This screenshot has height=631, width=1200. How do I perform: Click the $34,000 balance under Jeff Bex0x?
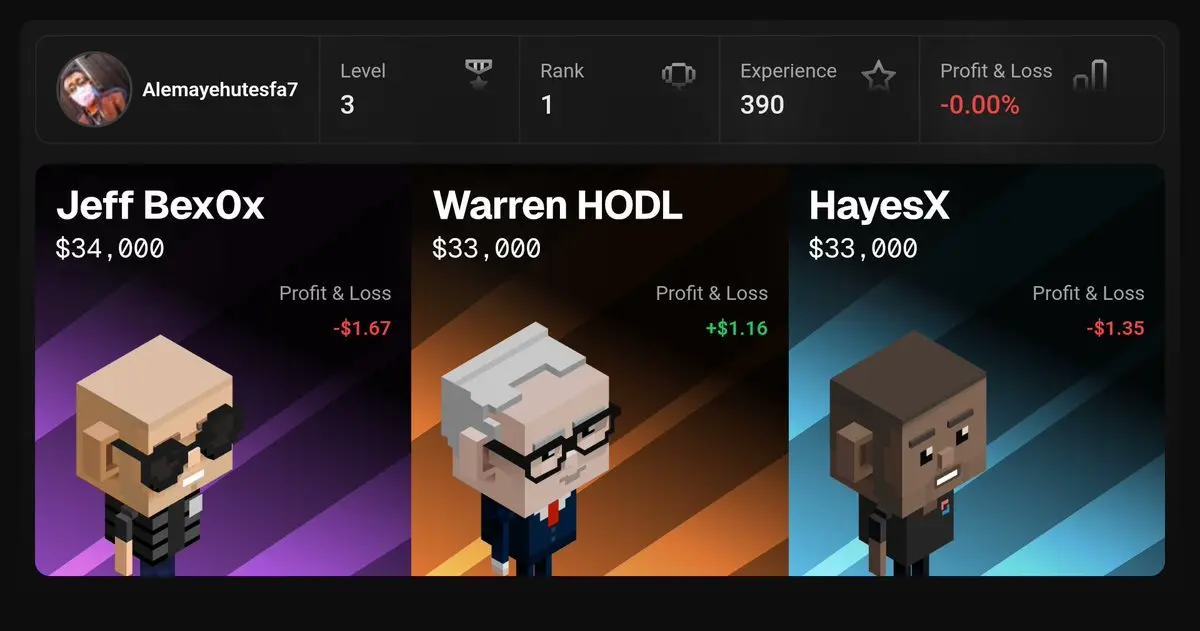110,248
